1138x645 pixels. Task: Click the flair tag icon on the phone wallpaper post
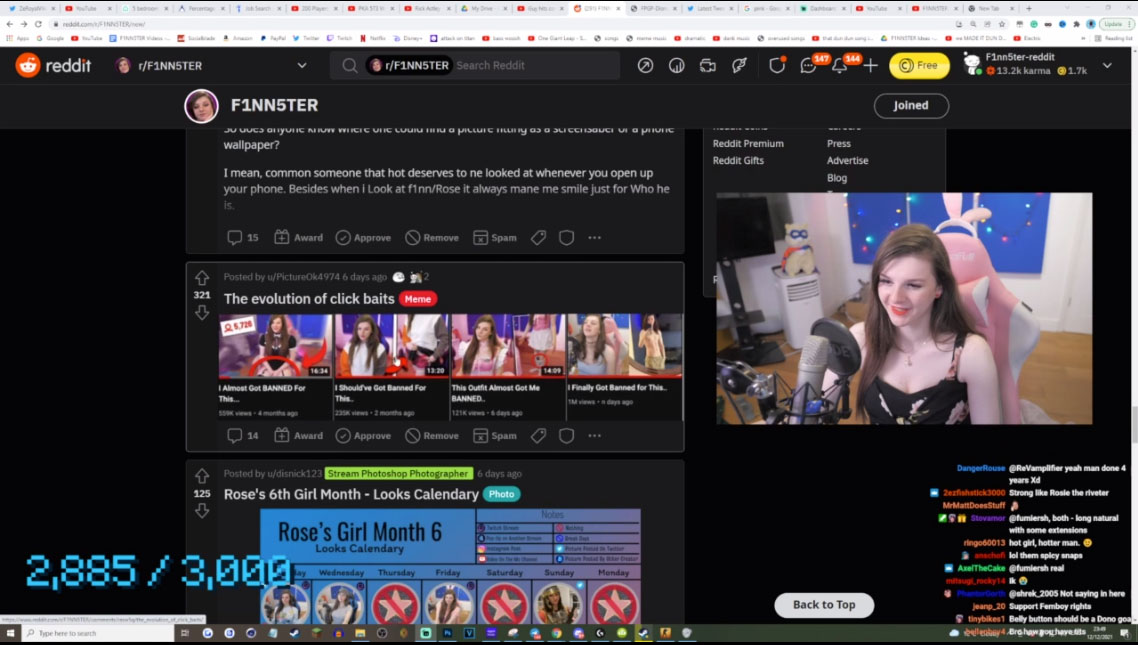(x=538, y=237)
